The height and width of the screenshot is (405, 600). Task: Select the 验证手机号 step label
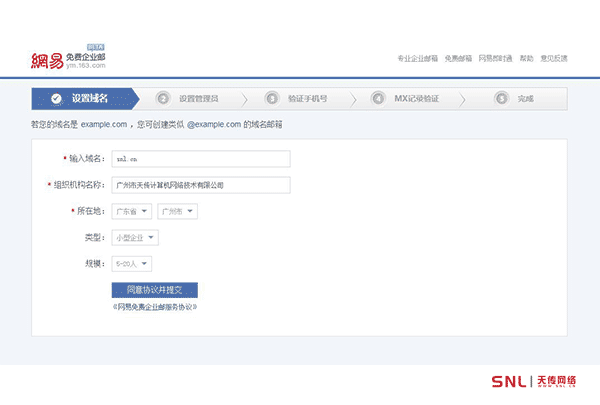point(308,99)
